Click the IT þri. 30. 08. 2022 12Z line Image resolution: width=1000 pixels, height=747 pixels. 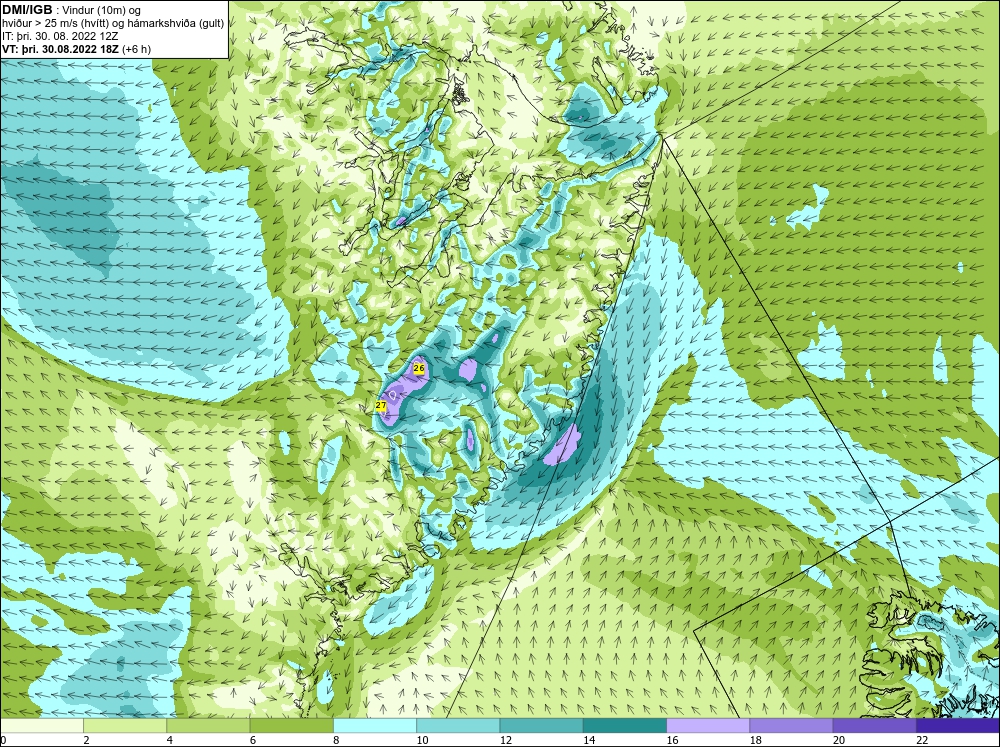click(60, 36)
